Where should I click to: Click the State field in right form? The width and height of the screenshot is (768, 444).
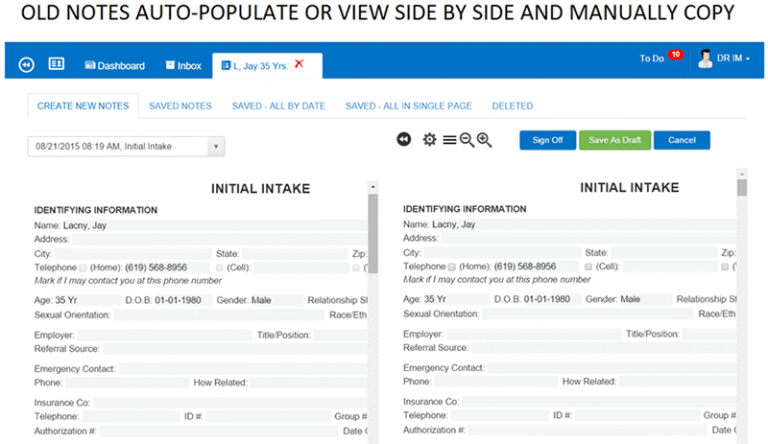coord(664,253)
